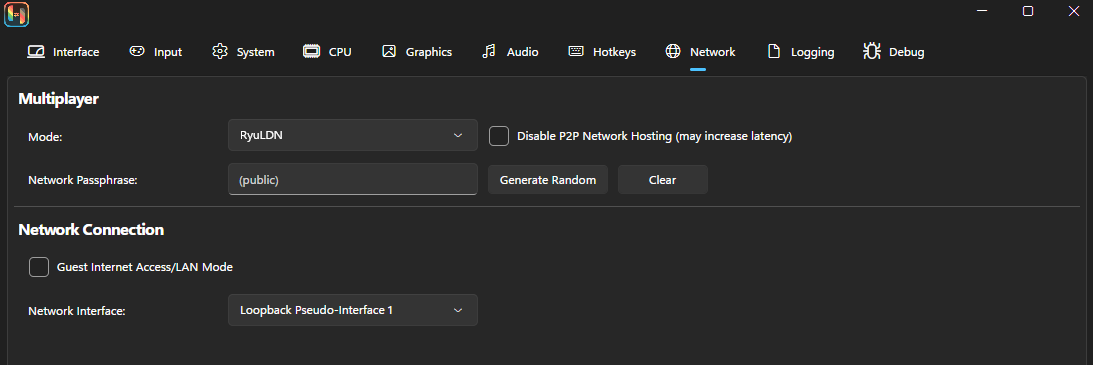The width and height of the screenshot is (1093, 365).
Task: Expand the Network Interface dropdown
Action: (353, 310)
